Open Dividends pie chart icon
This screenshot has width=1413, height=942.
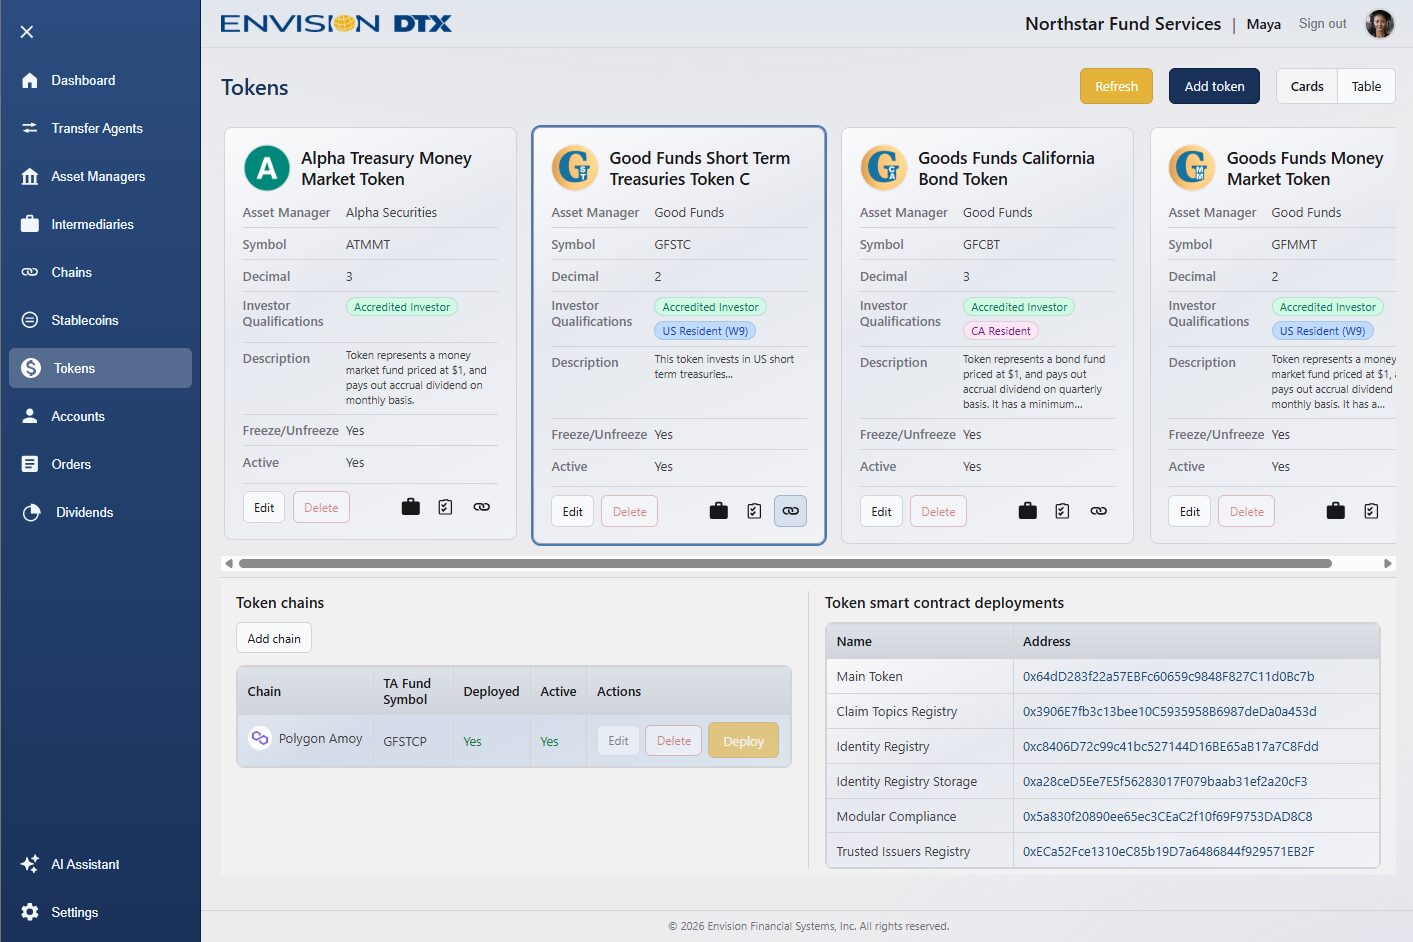[32, 512]
